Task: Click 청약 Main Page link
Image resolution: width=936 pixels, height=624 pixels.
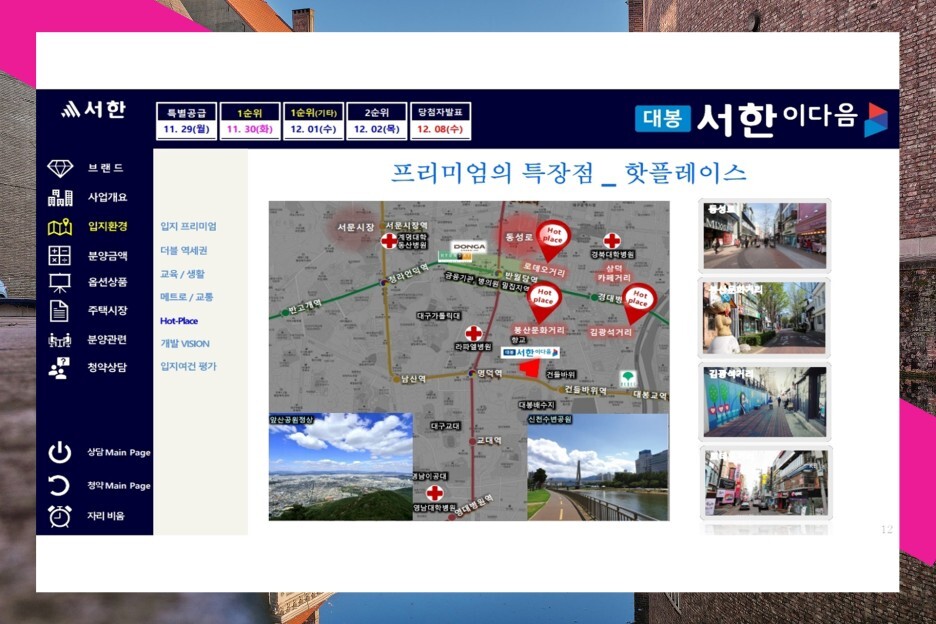Action: coord(119,485)
